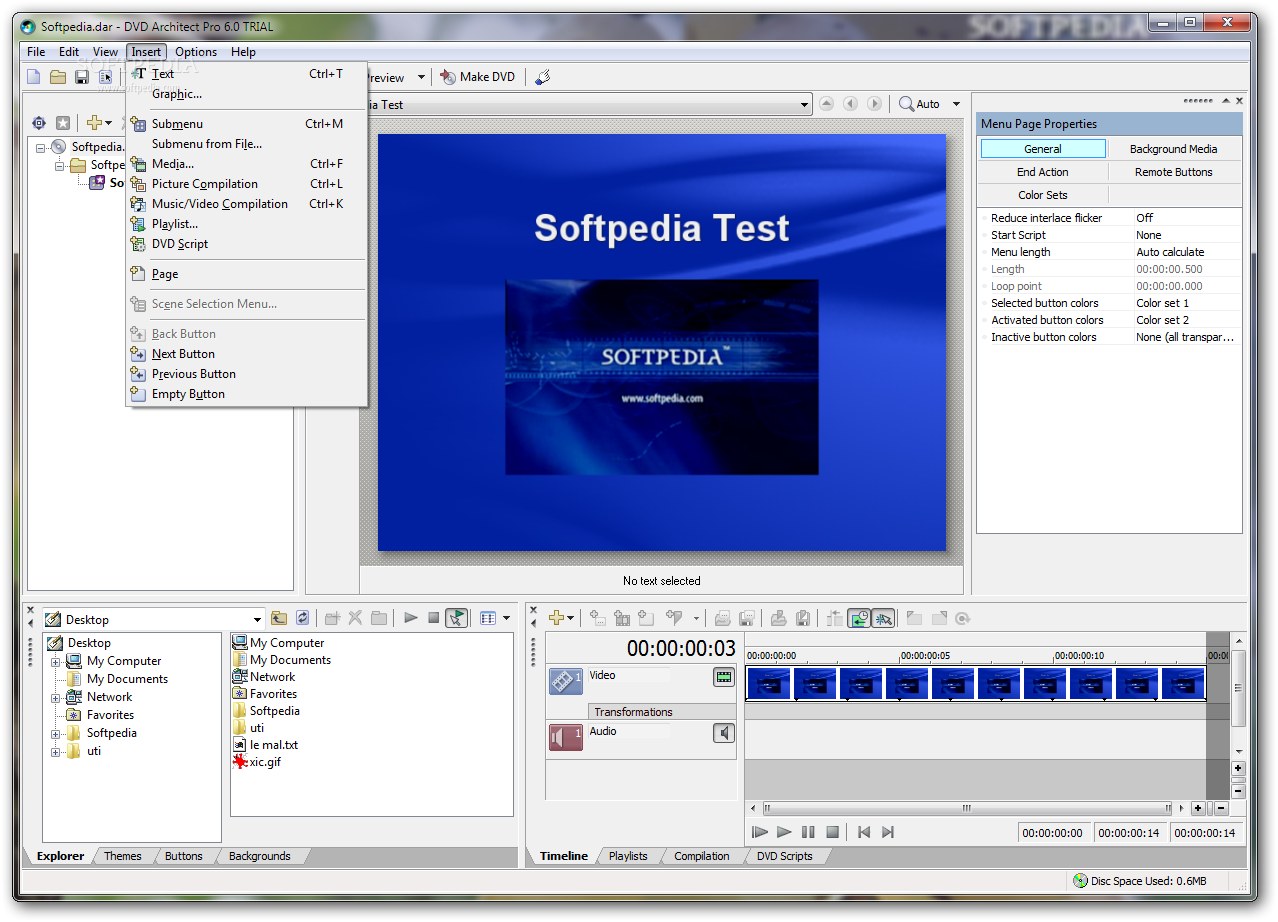Click the brush icon right of Make DVD
Viewport: 1278px width, 922px height.
542,77
